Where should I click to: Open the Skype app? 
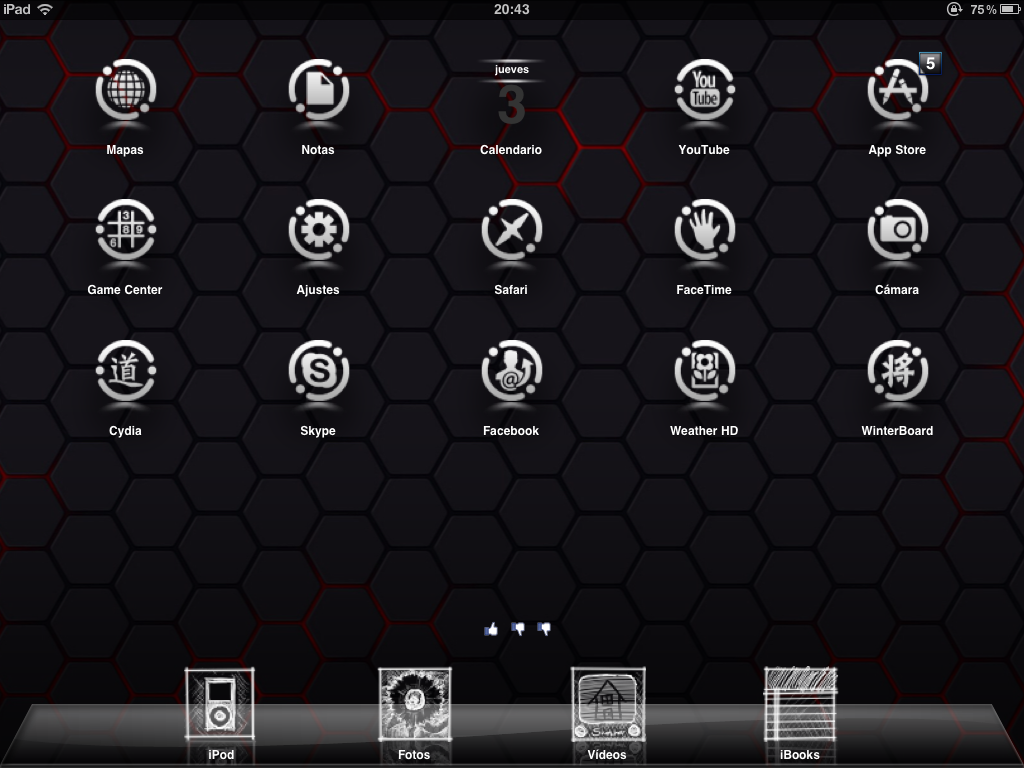tap(318, 372)
